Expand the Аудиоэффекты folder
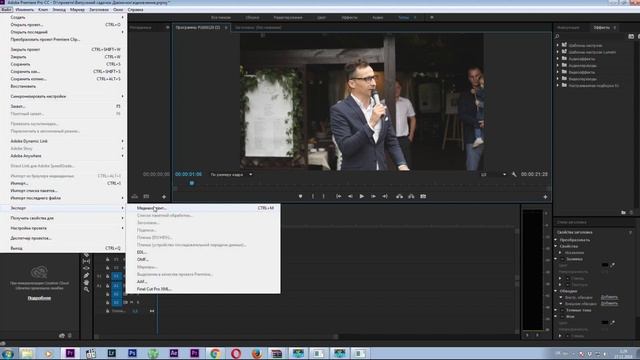Image resolution: width=640 pixels, height=360 pixels. 558,59
